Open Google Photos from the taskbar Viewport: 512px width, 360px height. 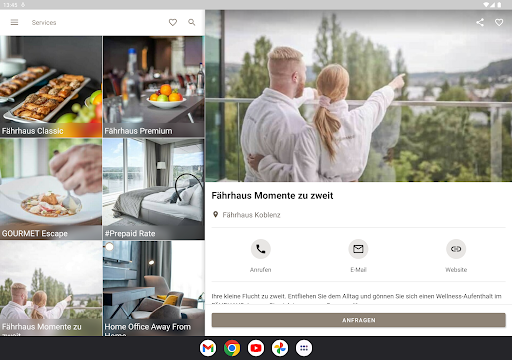tap(280, 348)
